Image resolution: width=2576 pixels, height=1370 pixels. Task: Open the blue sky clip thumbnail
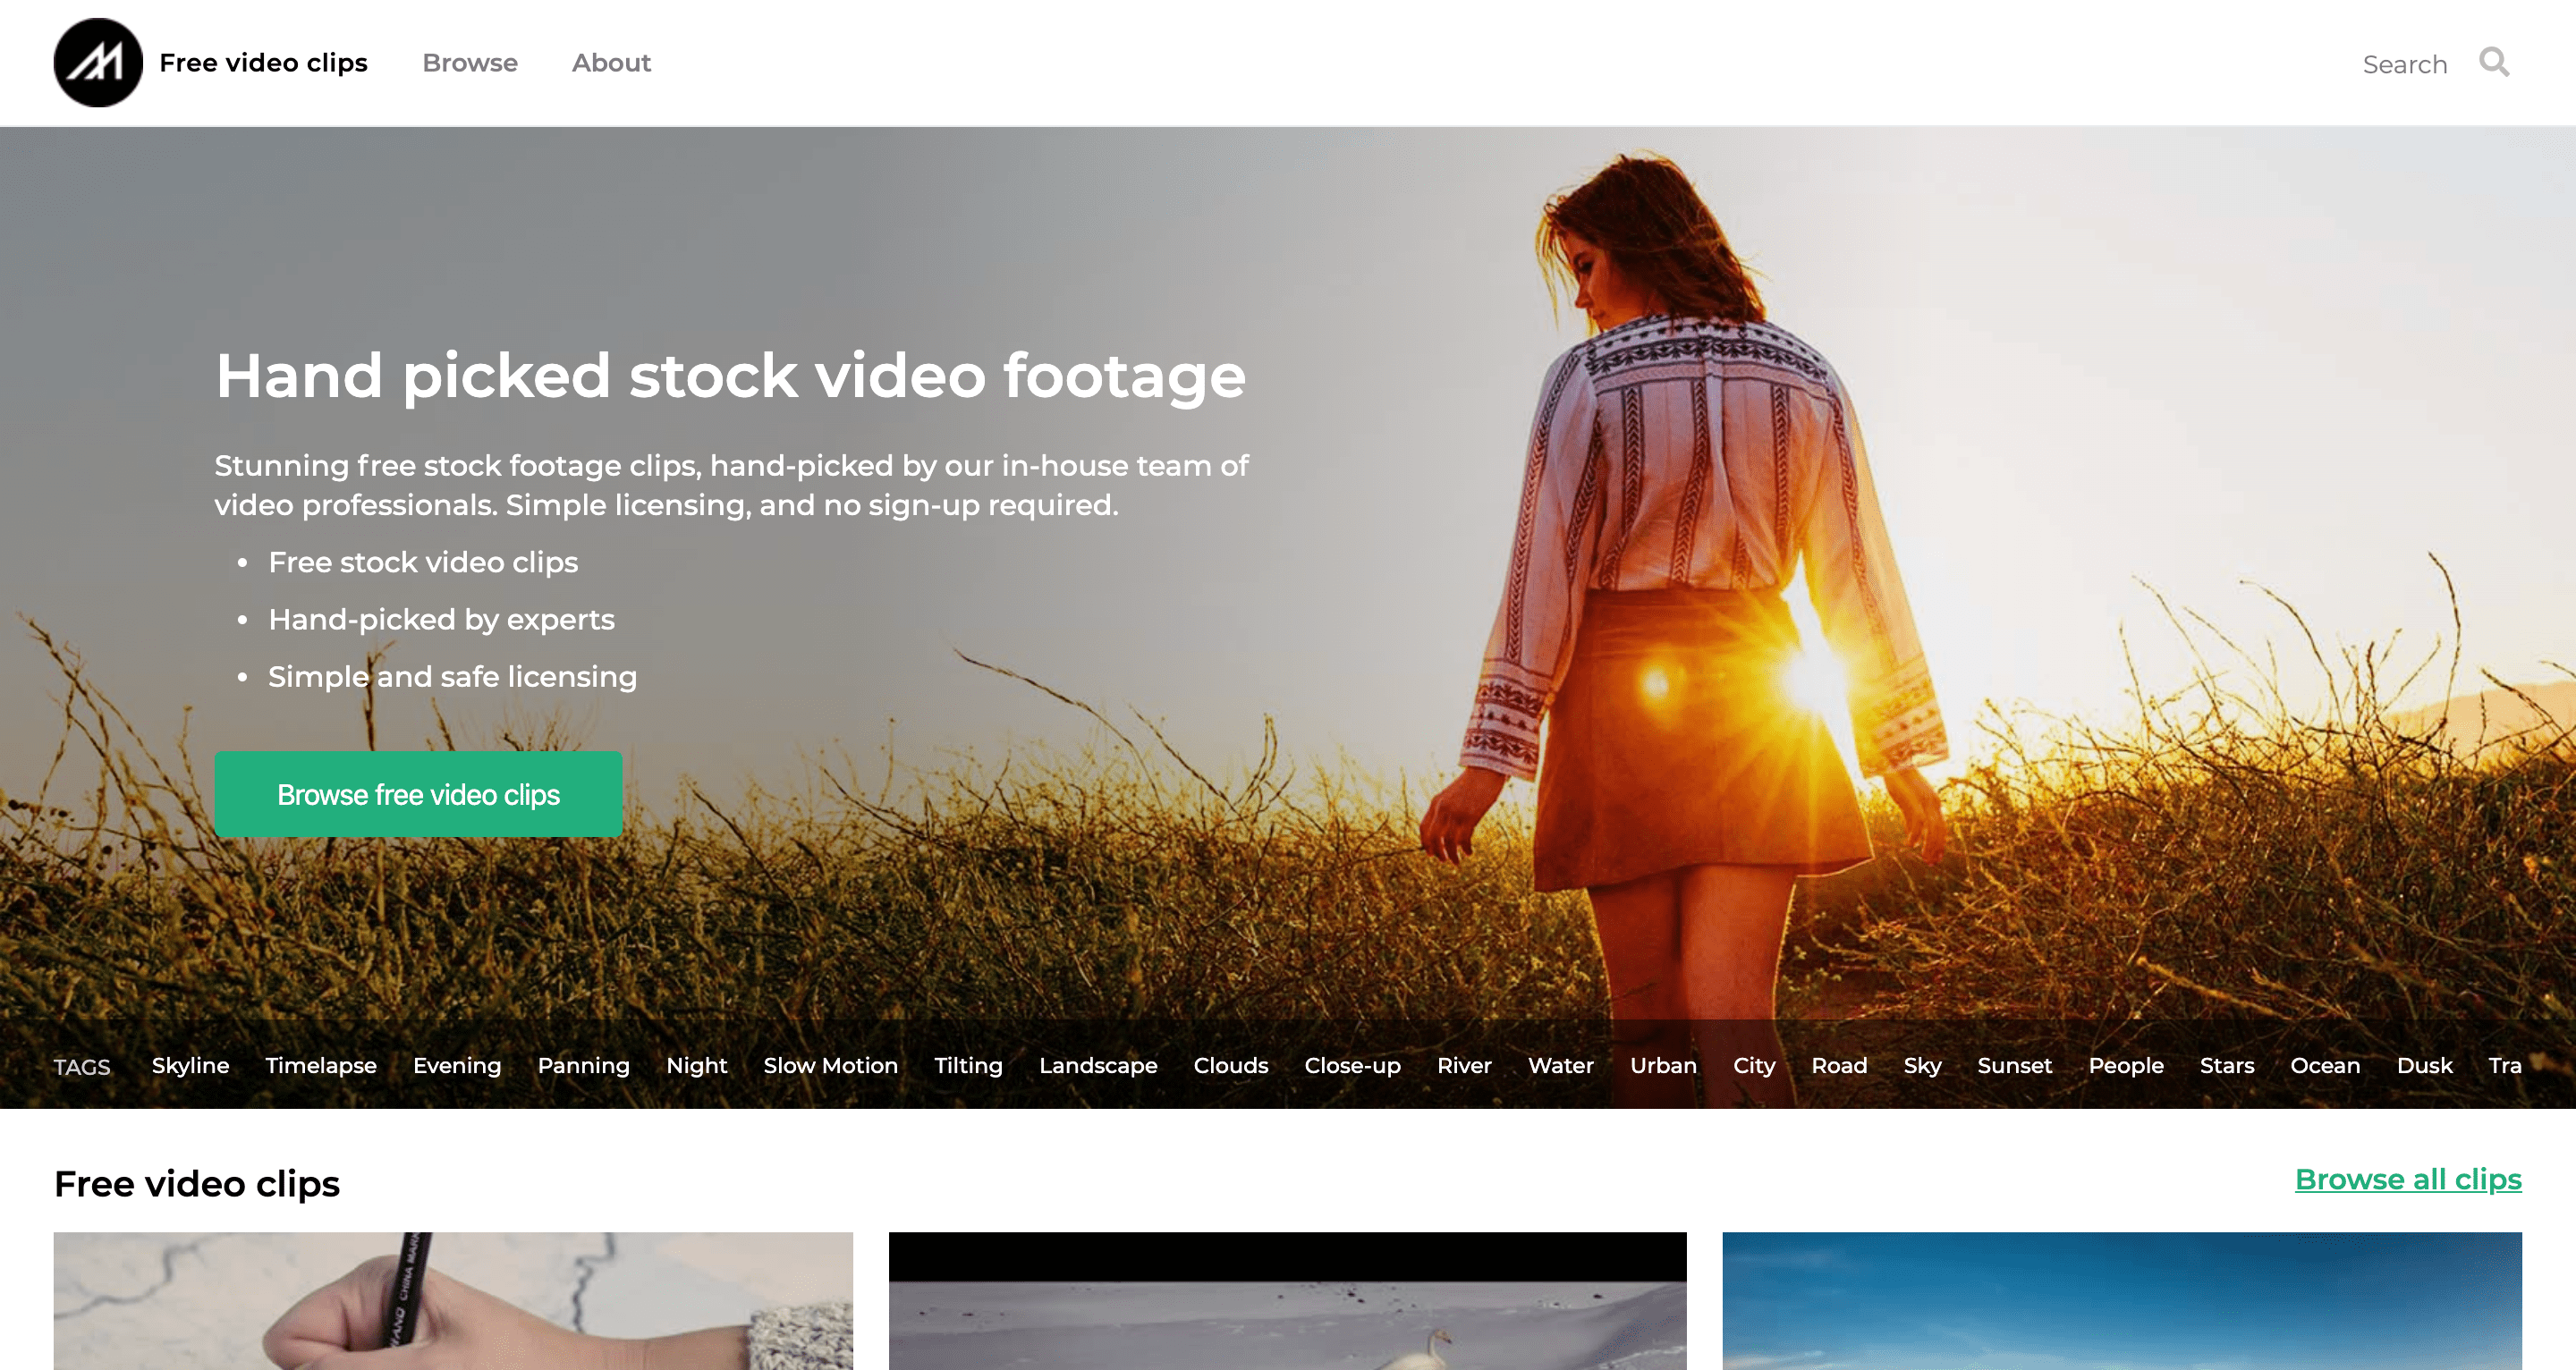pyautogui.click(x=2122, y=1300)
